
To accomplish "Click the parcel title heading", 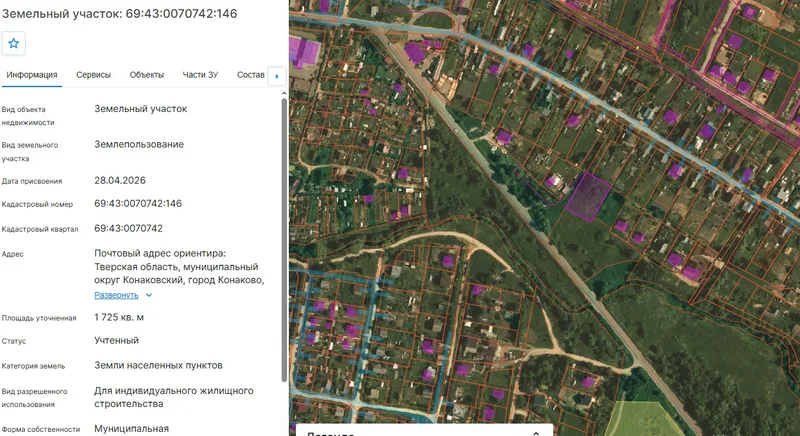I will click(x=119, y=14).
